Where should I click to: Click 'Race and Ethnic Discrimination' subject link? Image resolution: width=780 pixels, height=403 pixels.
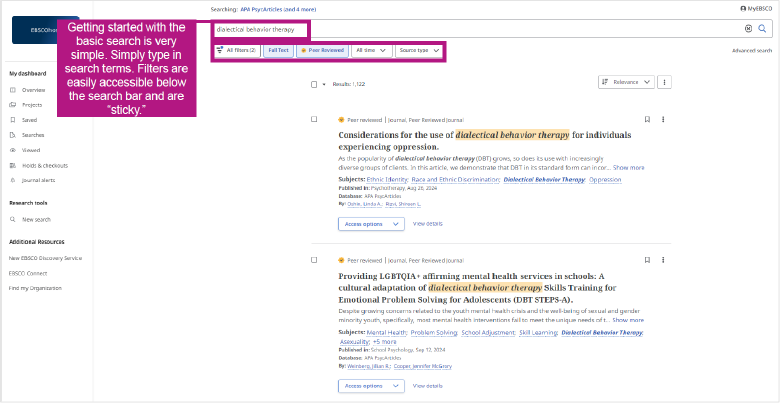(x=456, y=180)
